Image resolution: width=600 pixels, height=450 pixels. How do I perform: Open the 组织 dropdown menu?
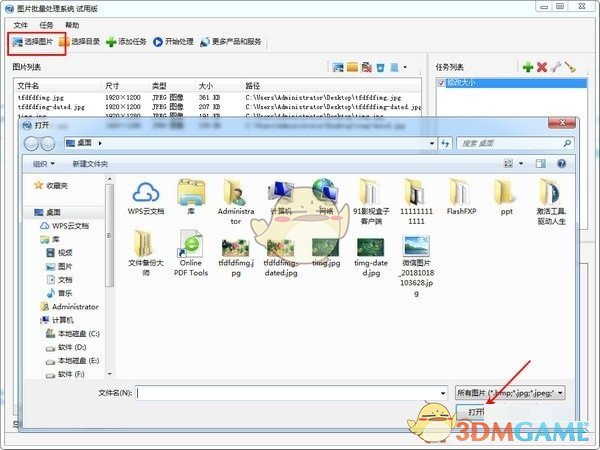(x=44, y=164)
